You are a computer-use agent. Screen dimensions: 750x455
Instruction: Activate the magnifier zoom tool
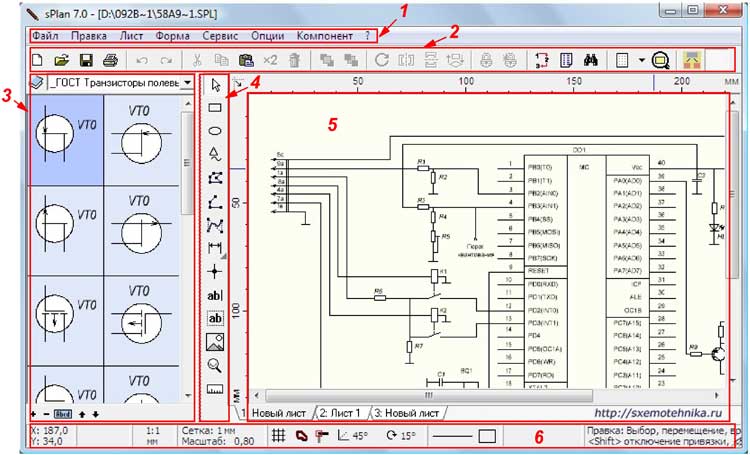[x=214, y=365]
